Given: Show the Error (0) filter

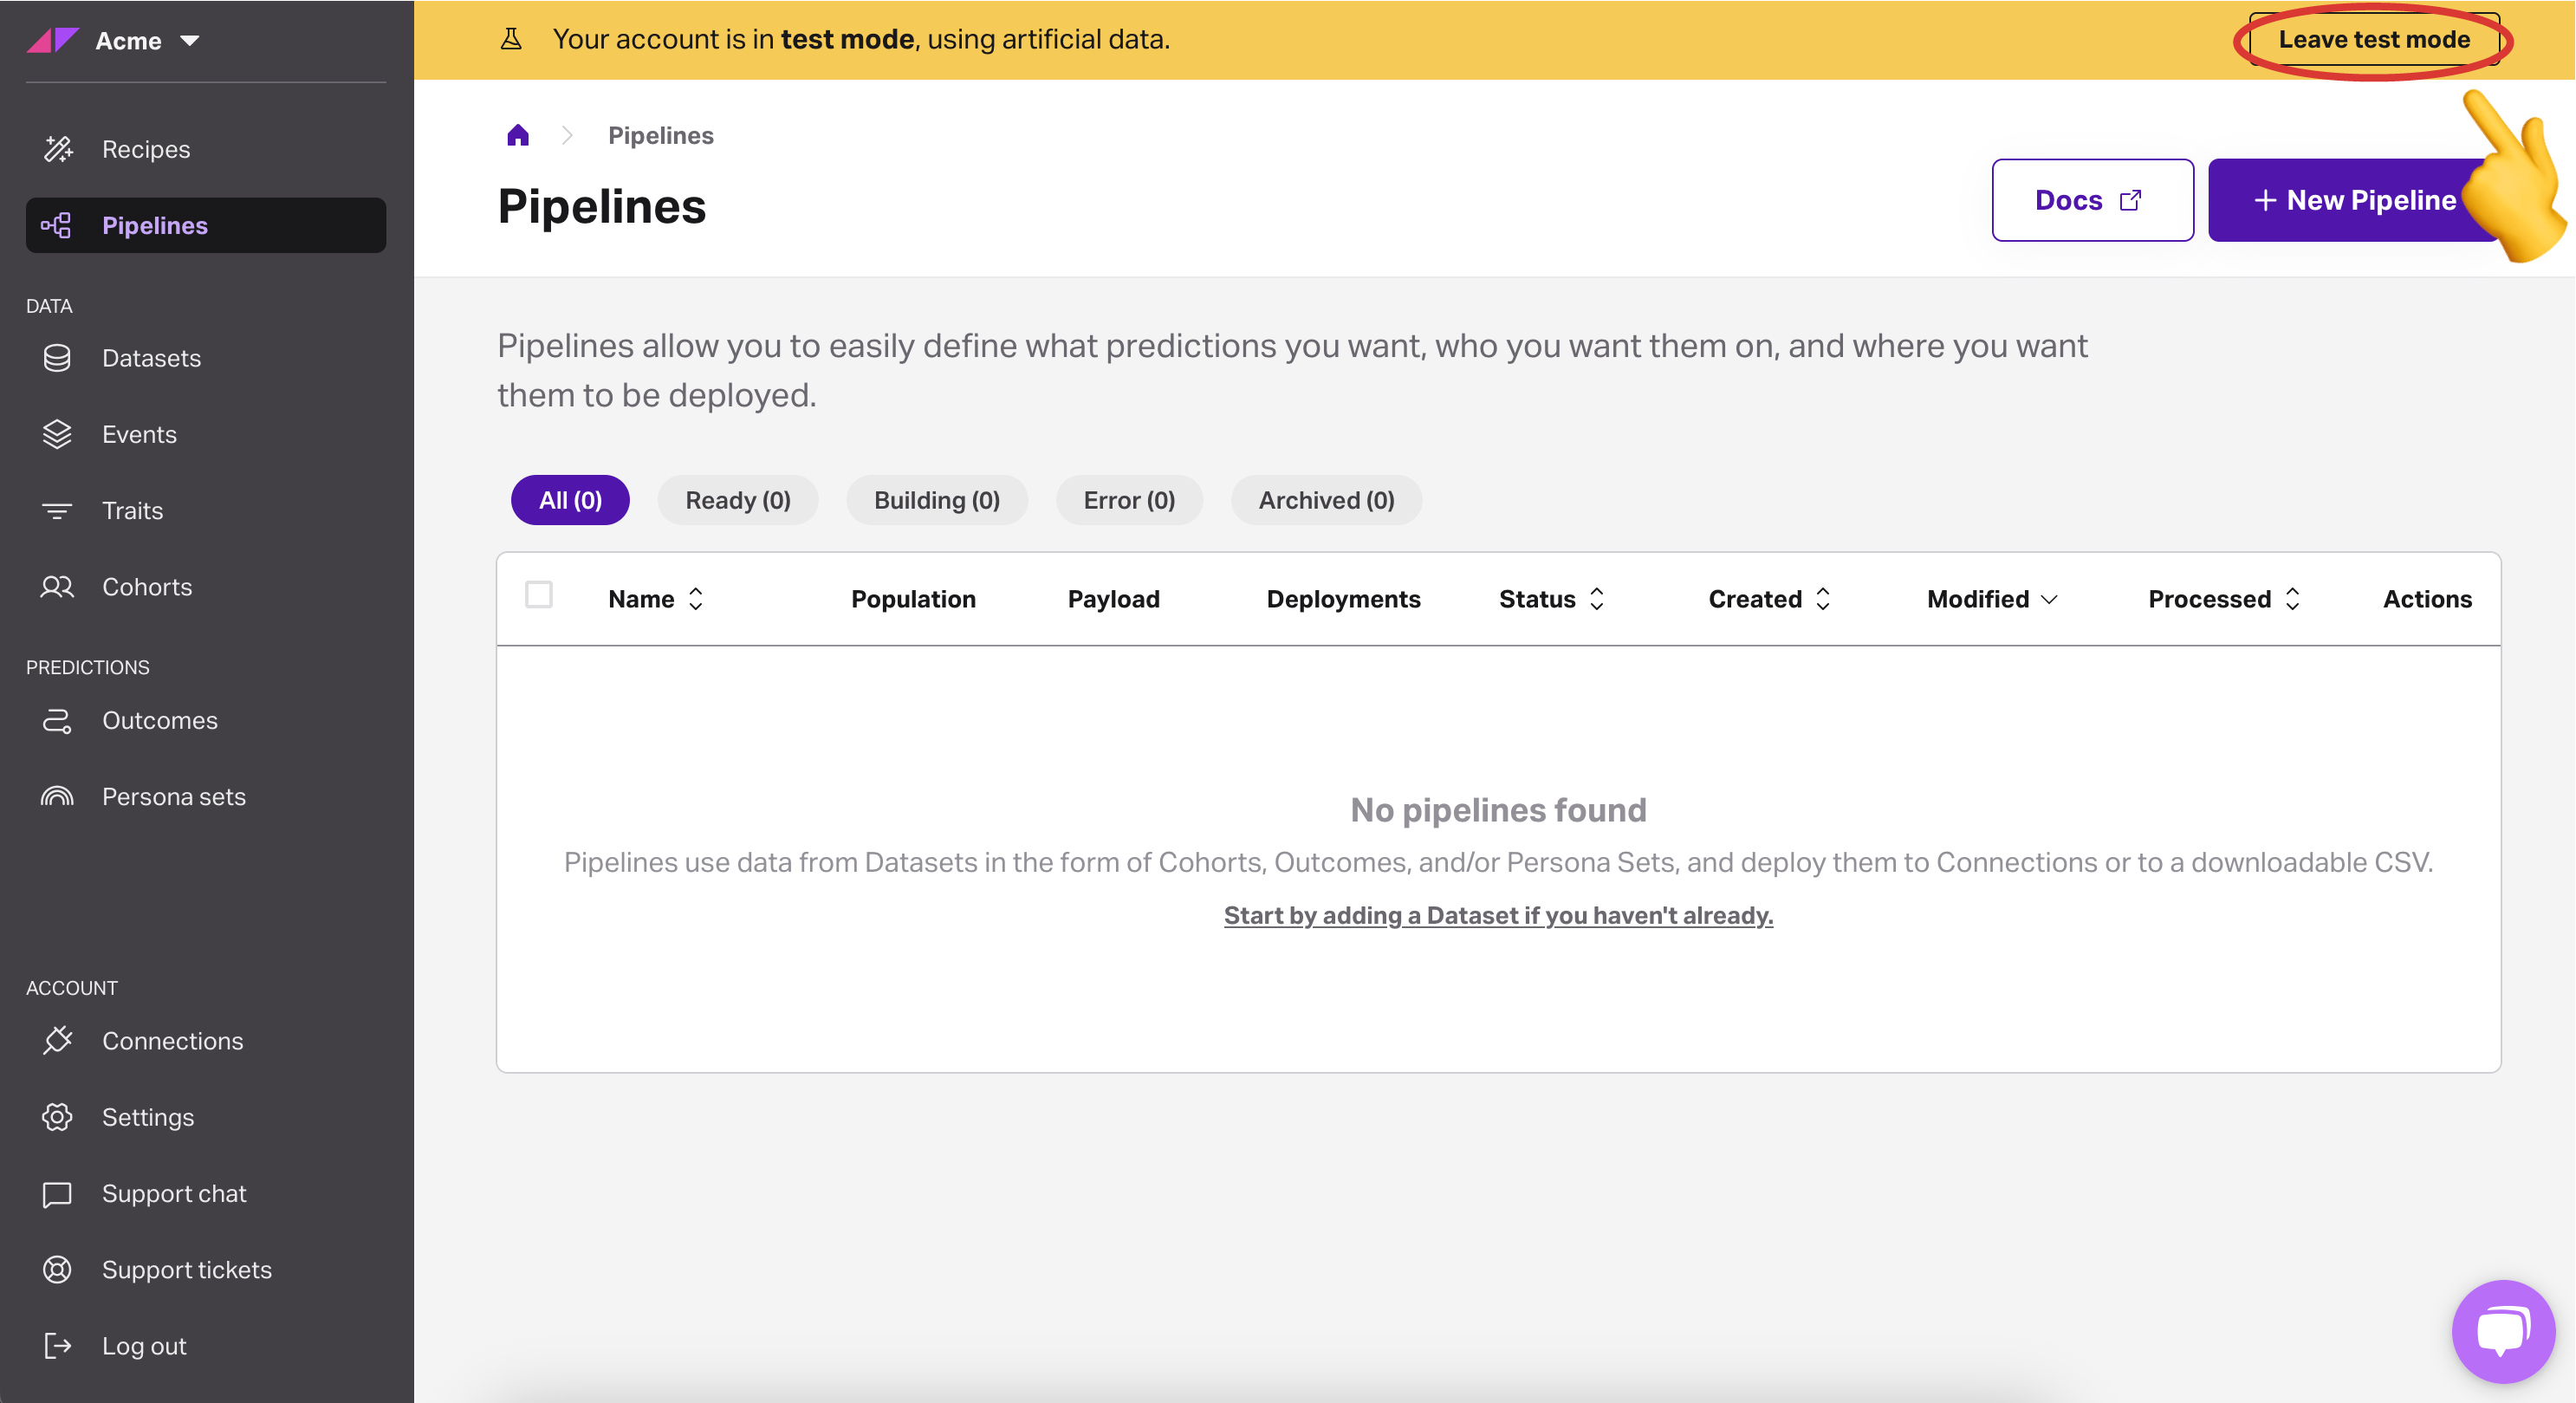Looking at the screenshot, I should pos(1128,500).
